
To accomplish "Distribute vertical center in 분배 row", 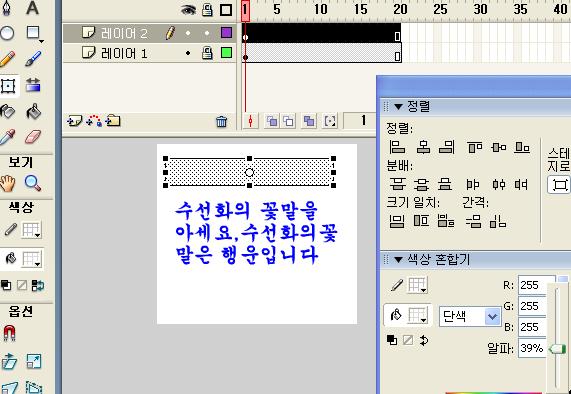I will [422, 184].
